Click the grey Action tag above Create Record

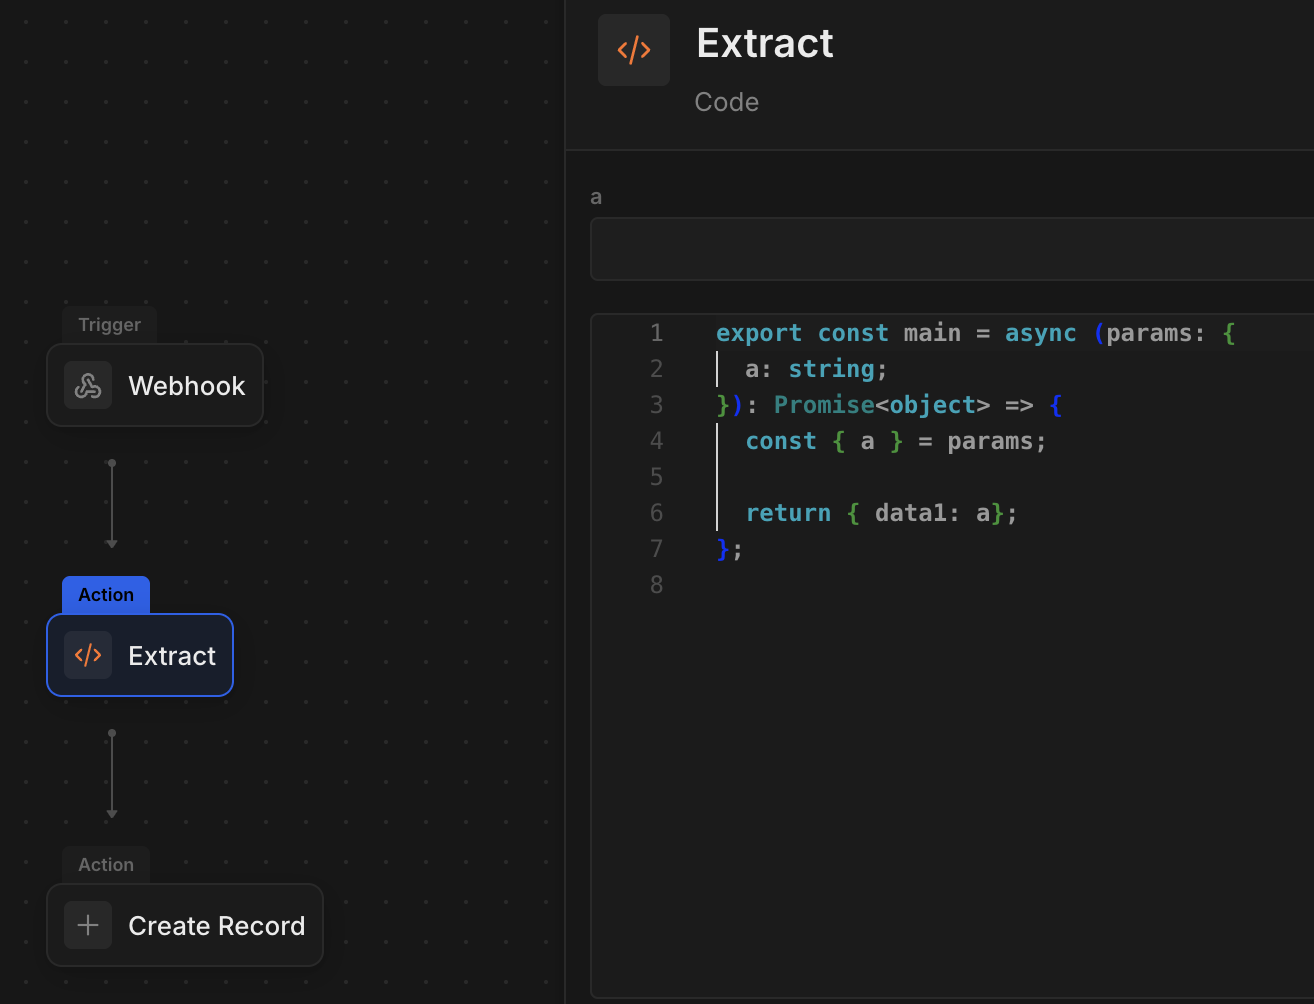click(x=106, y=865)
